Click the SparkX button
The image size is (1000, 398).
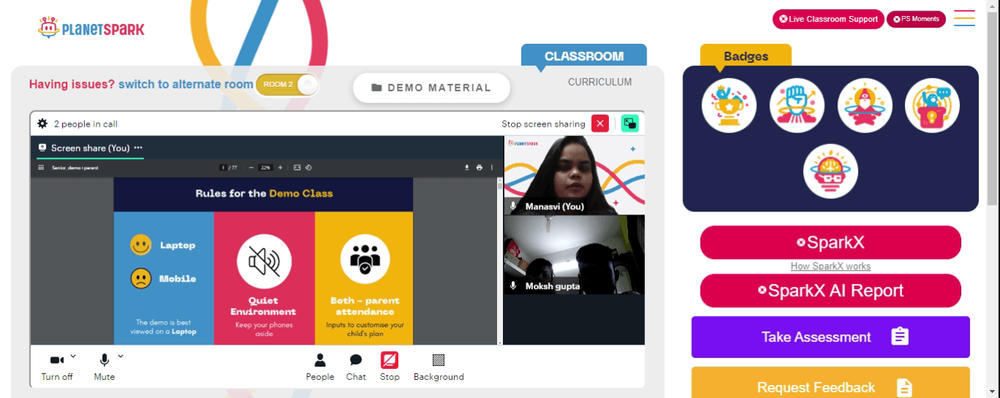point(830,242)
